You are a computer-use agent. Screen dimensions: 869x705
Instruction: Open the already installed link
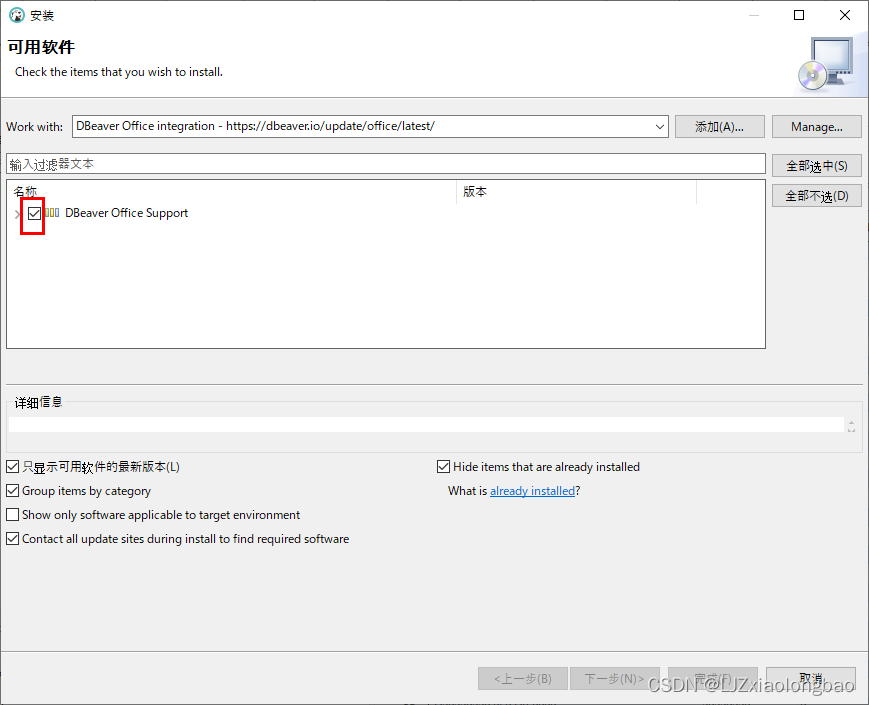pos(532,491)
